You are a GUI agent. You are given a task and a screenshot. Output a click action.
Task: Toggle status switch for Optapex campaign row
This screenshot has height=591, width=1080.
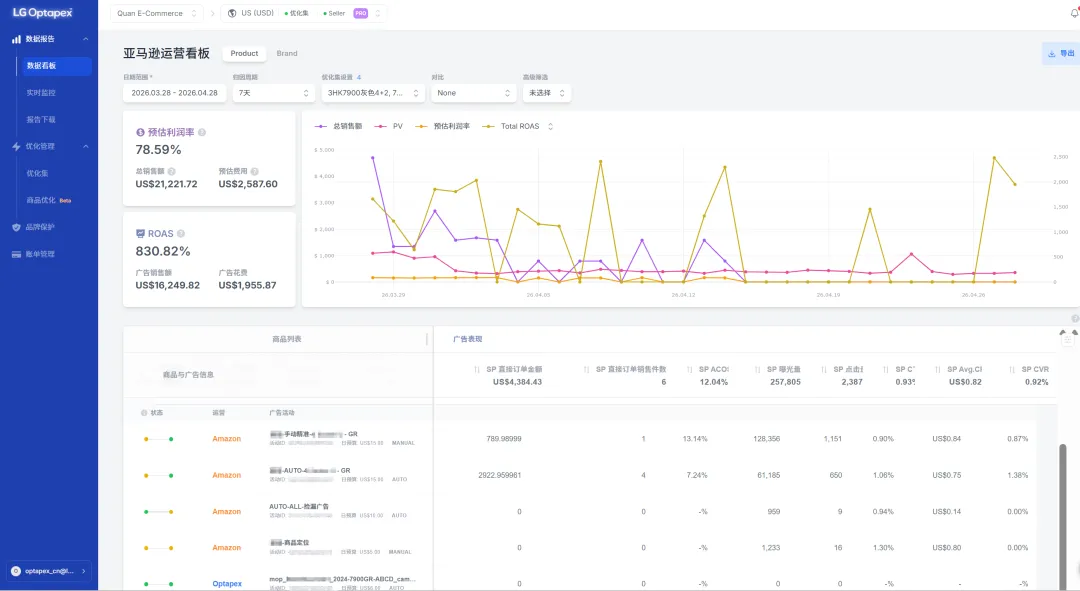click(x=158, y=584)
